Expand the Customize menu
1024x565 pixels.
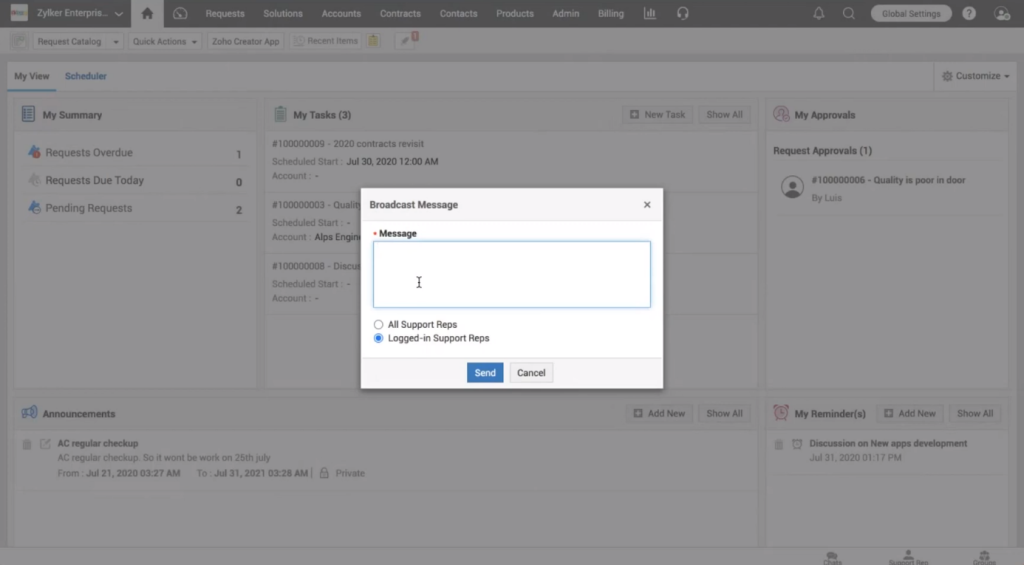(976, 76)
